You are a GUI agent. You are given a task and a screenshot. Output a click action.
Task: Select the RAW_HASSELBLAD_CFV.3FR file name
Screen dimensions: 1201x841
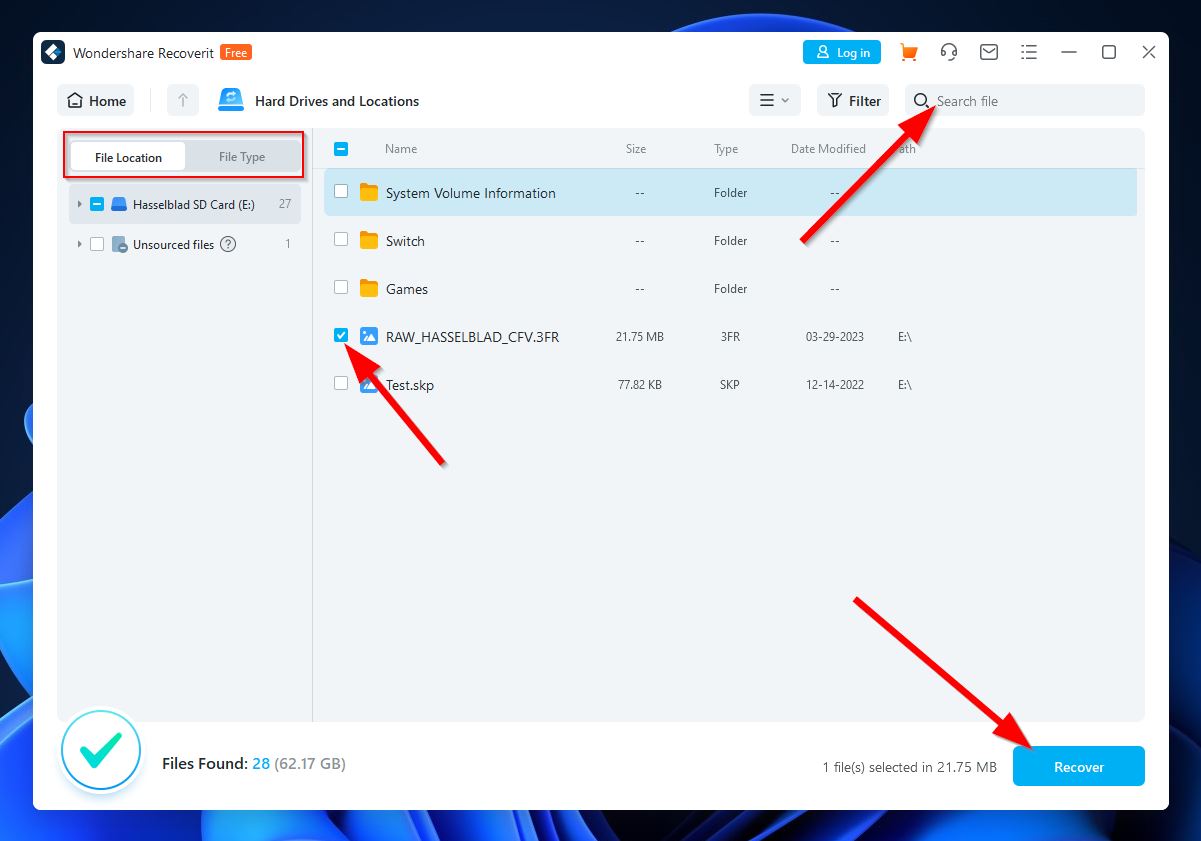[x=472, y=337]
